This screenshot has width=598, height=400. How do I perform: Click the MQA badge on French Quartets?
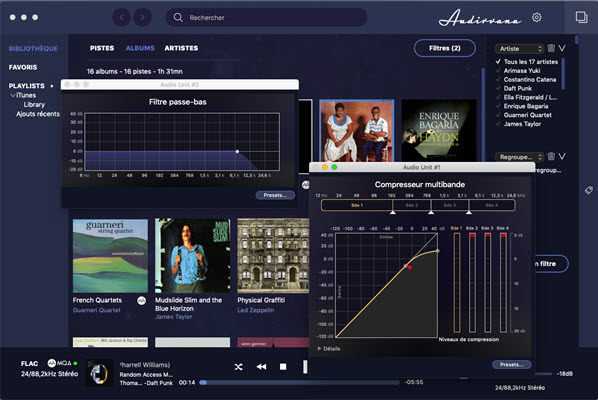(x=141, y=300)
